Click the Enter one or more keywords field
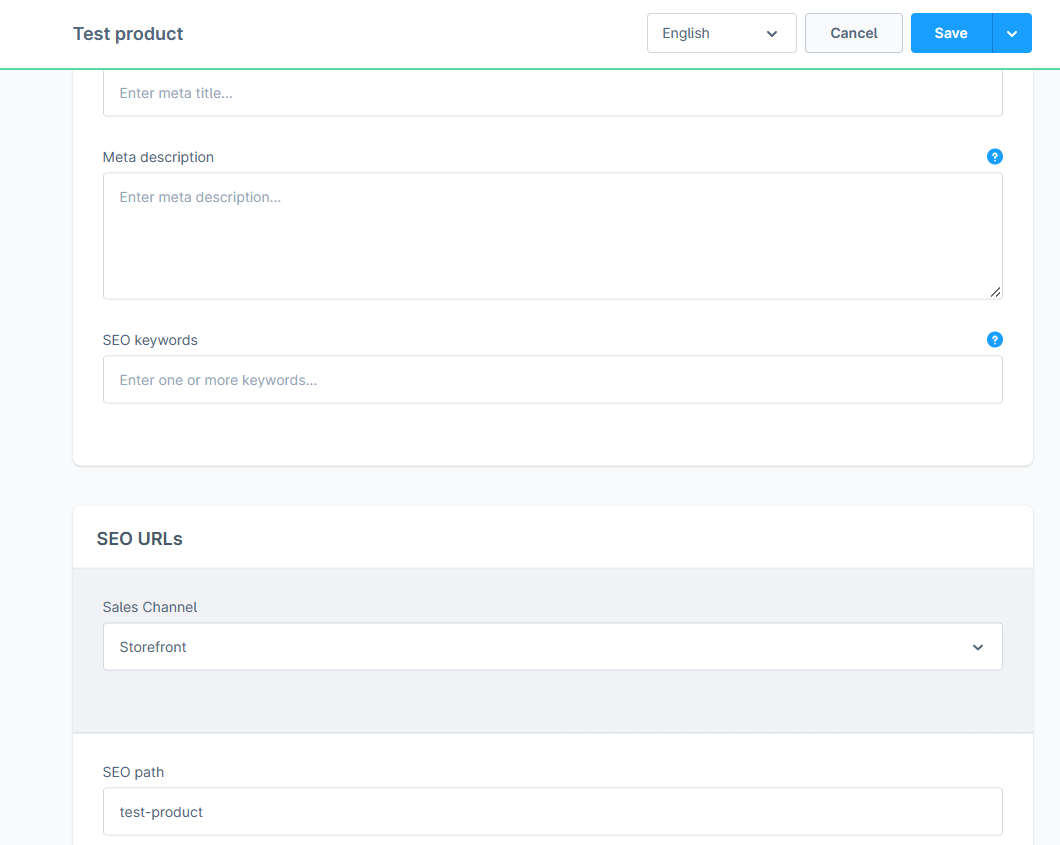Viewport: 1060px width, 845px height. tap(552, 379)
